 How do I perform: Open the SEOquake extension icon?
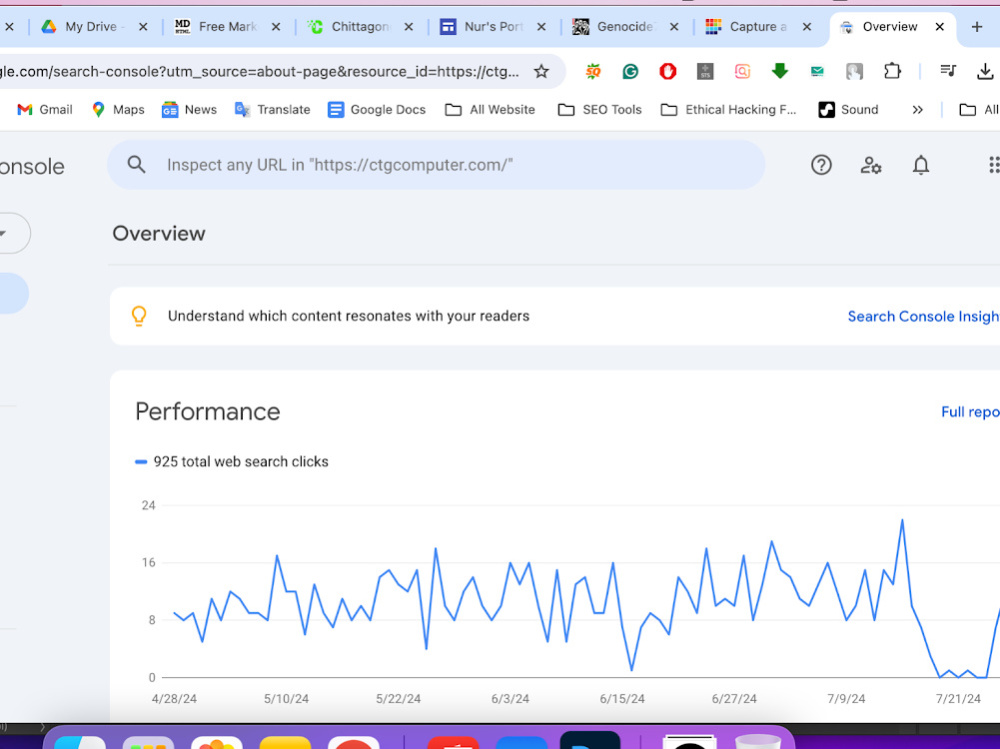tap(593, 71)
